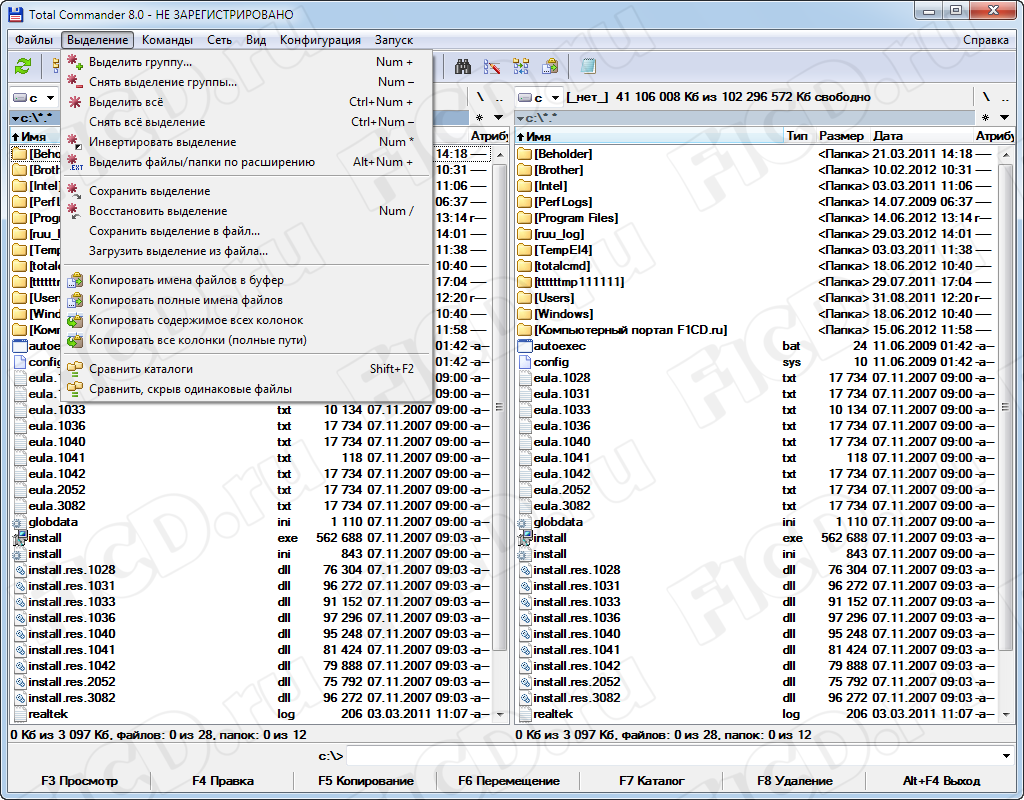Choose 'Копировать полные имена файлов'
This screenshot has width=1024, height=800.
tap(247, 300)
